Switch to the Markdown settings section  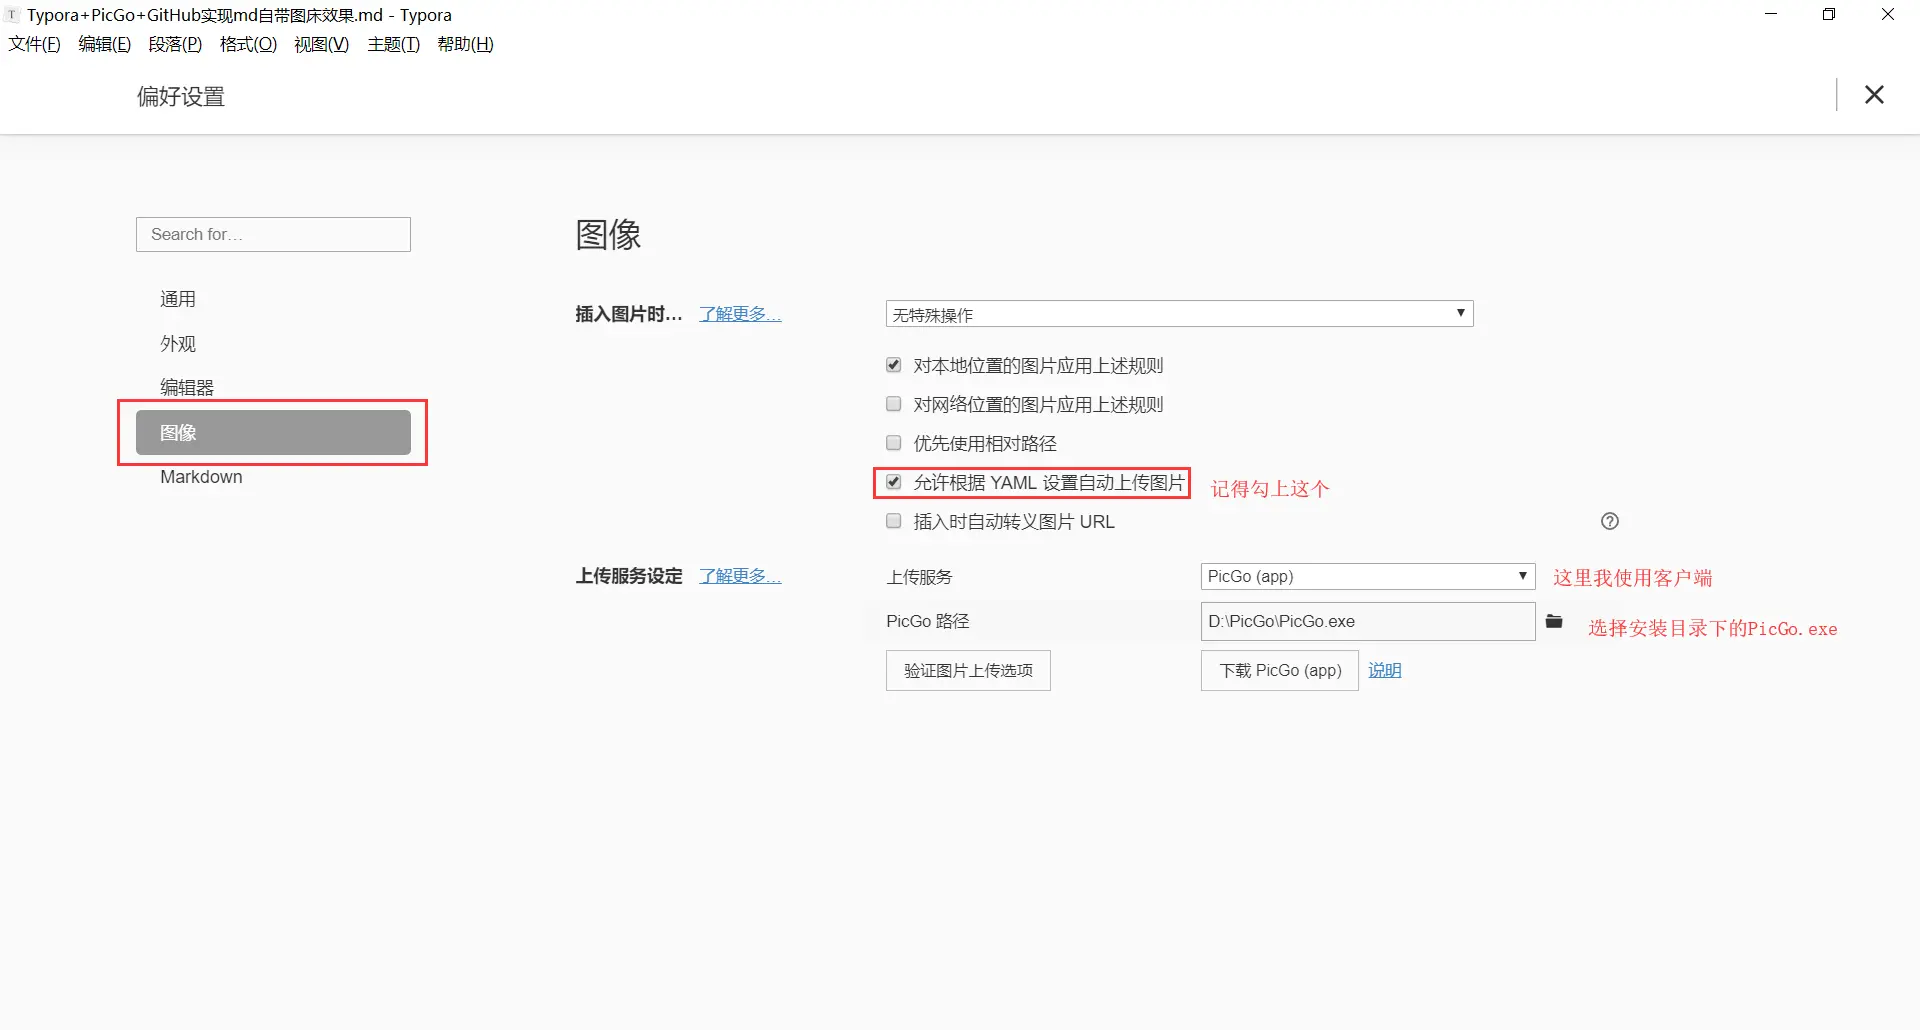pyautogui.click(x=200, y=477)
